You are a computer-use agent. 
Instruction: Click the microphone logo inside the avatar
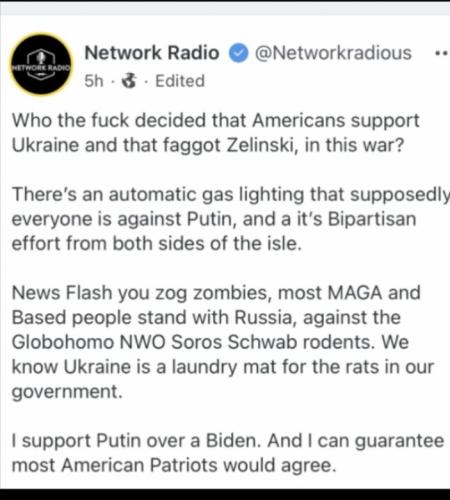(x=41, y=57)
